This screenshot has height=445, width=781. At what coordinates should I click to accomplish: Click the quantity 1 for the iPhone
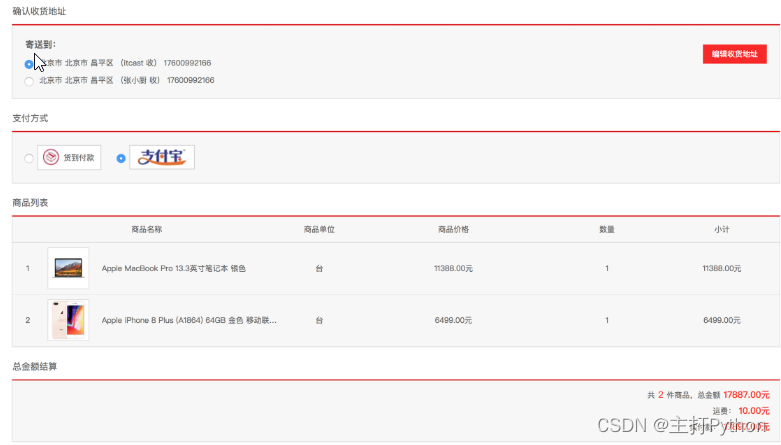pyautogui.click(x=607, y=320)
